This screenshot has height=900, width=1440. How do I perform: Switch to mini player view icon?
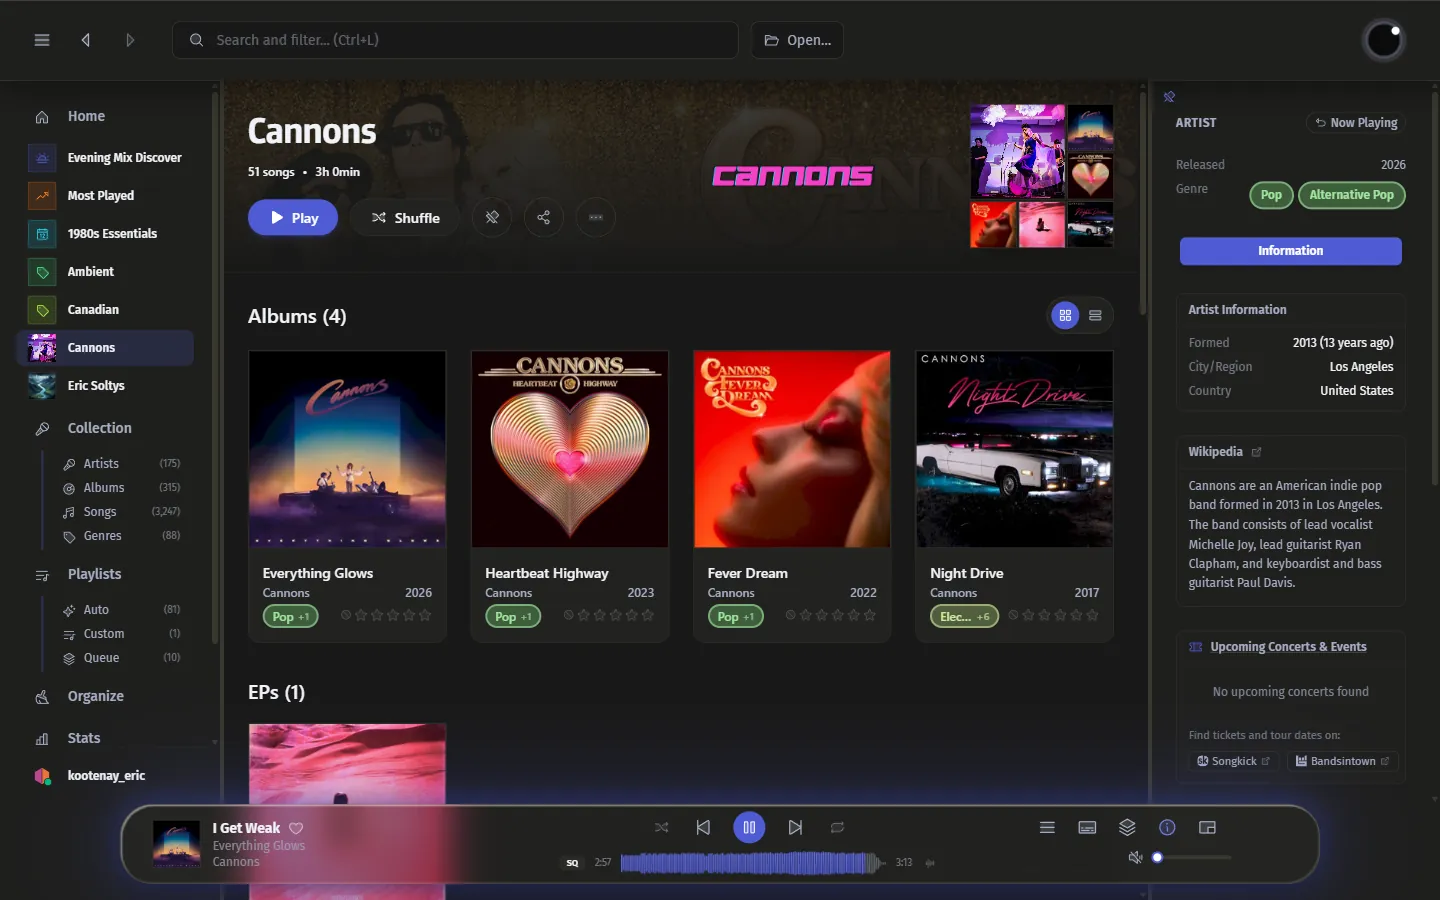click(x=1207, y=827)
